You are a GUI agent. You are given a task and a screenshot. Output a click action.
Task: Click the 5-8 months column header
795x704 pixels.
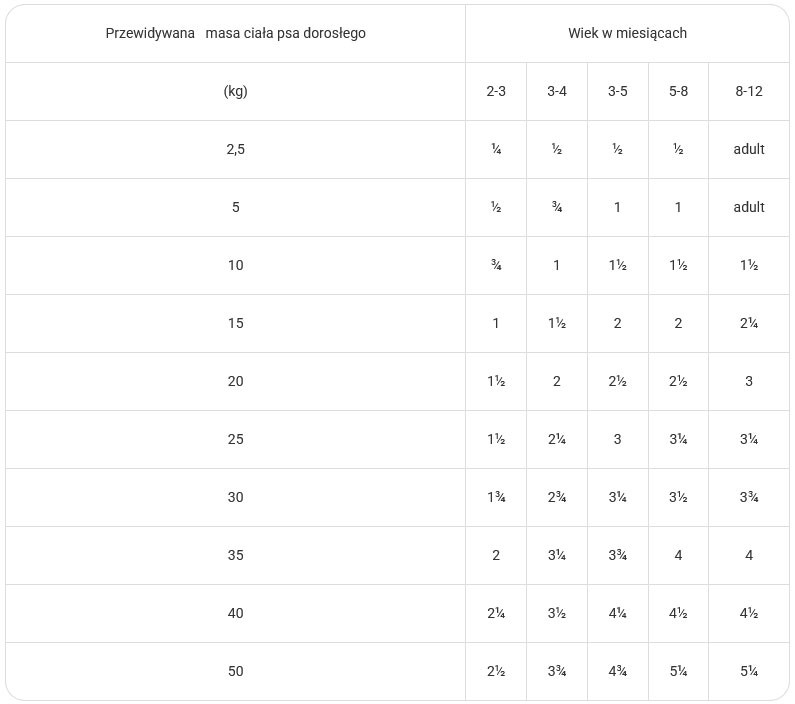pyautogui.click(x=678, y=91)
